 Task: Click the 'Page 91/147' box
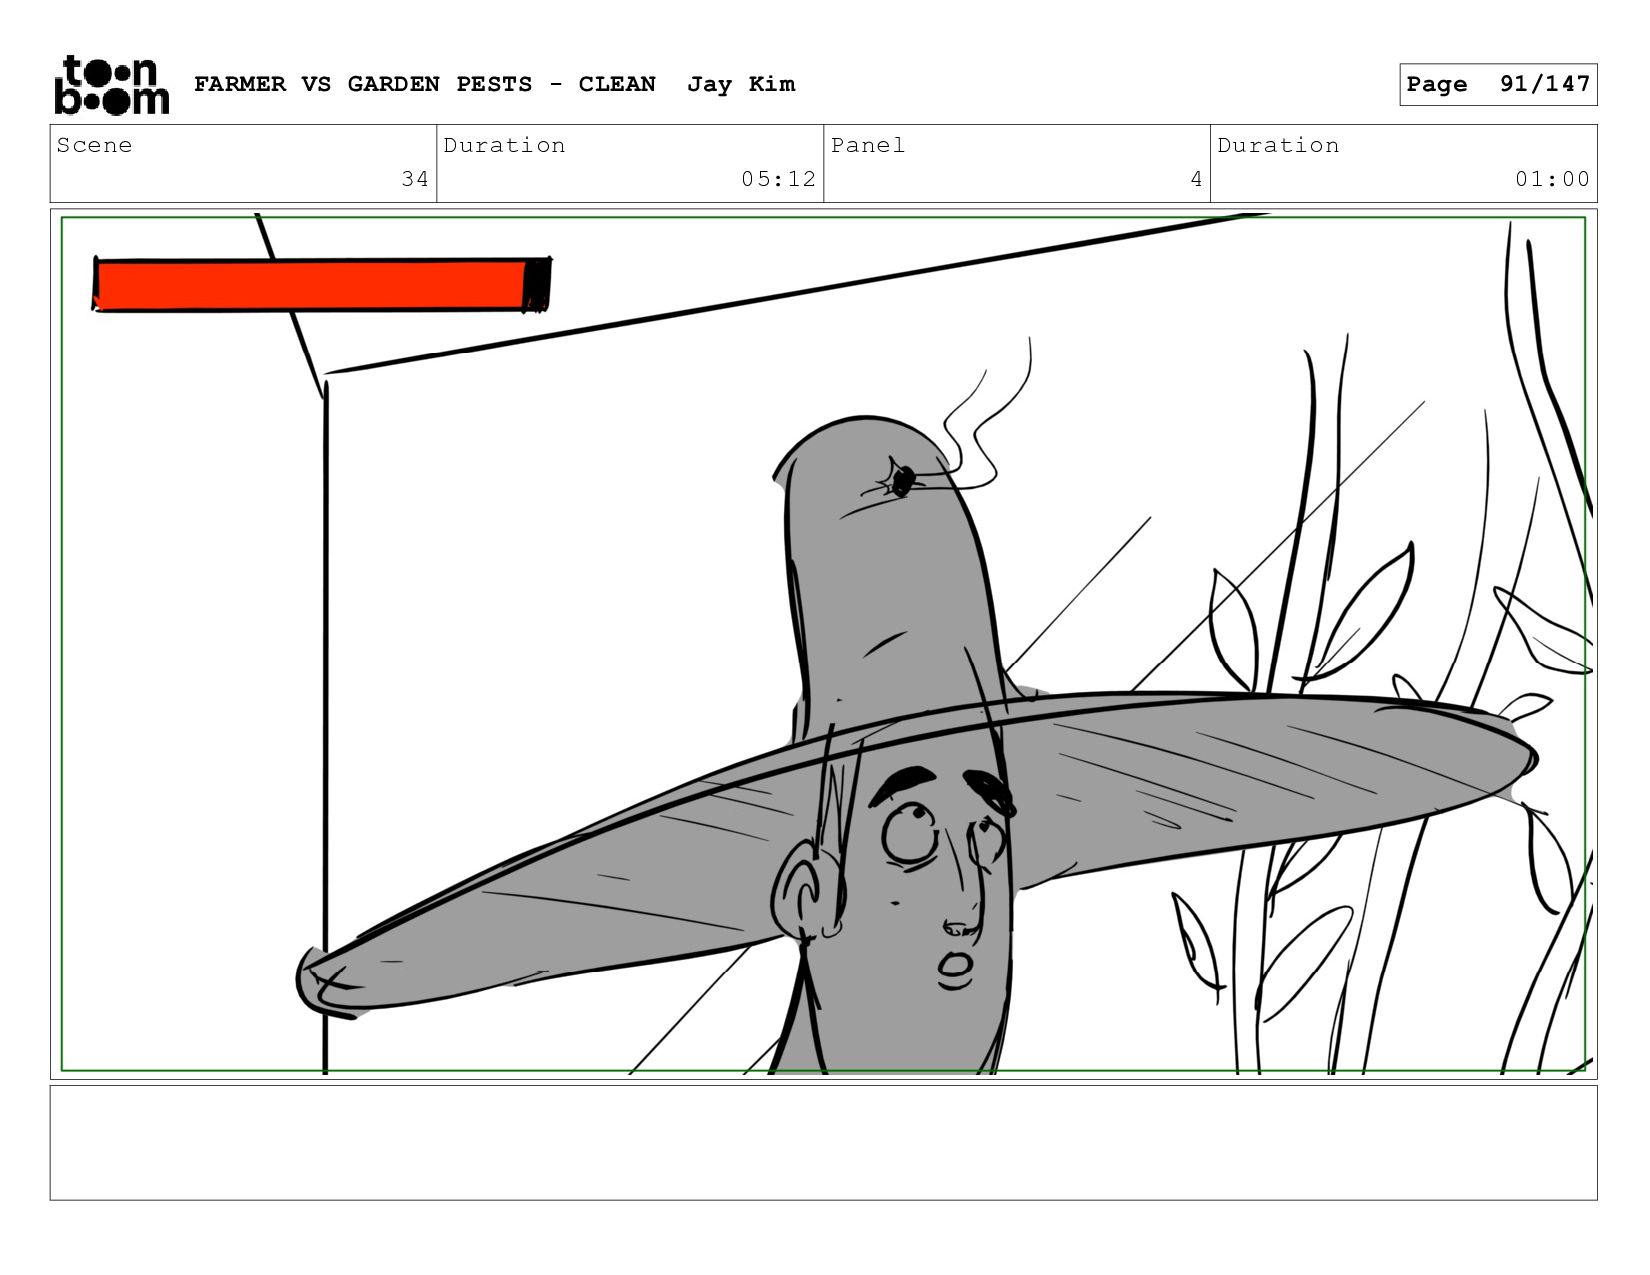[x=1498, y=84]
